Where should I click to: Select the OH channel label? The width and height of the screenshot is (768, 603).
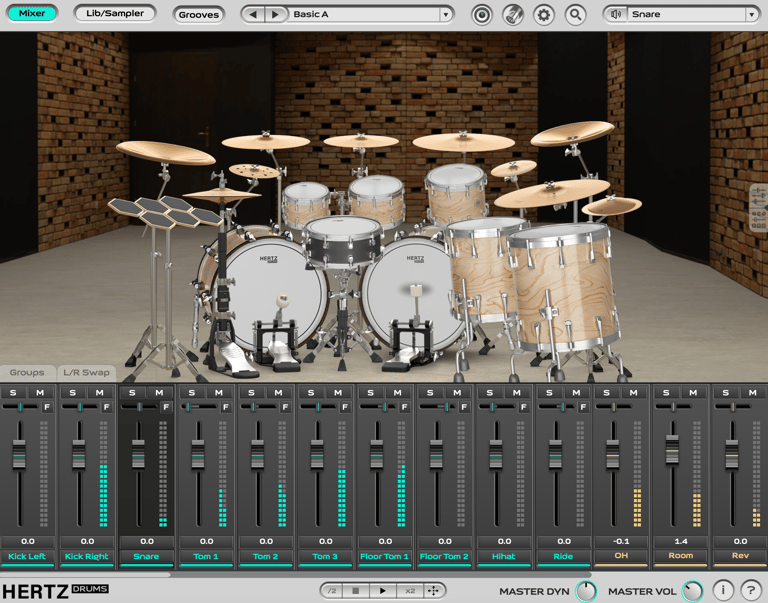click(x=621, y=556)
